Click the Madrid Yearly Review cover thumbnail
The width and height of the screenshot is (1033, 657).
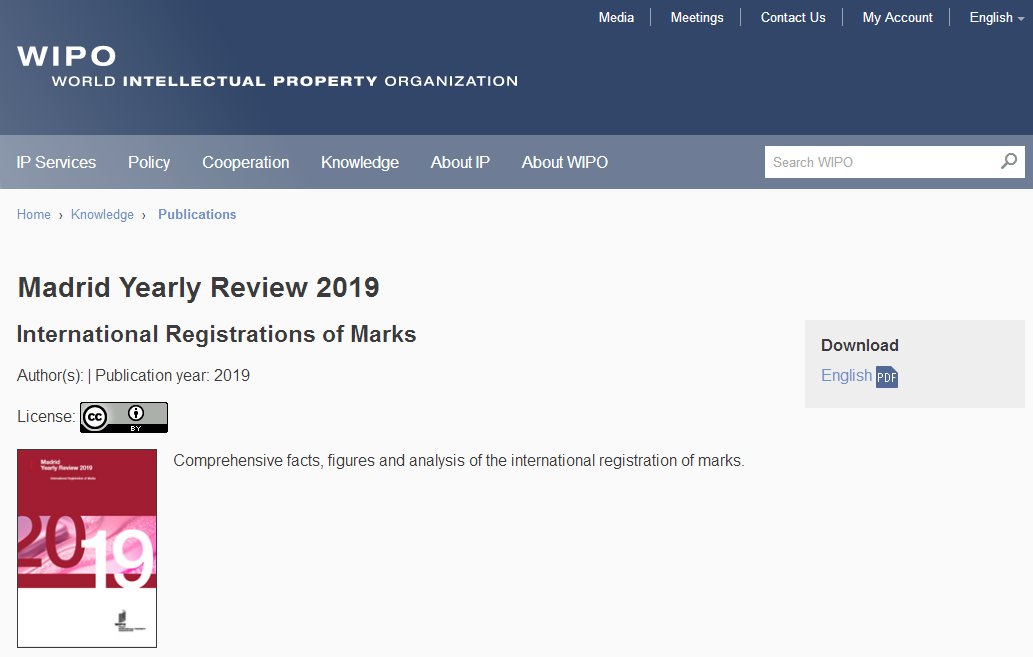click(87, 548)
